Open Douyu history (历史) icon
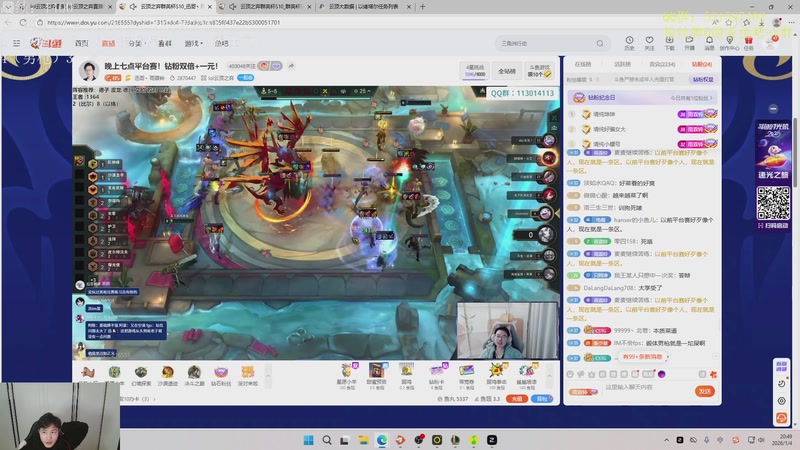The image size is (800, 450). 629,43
